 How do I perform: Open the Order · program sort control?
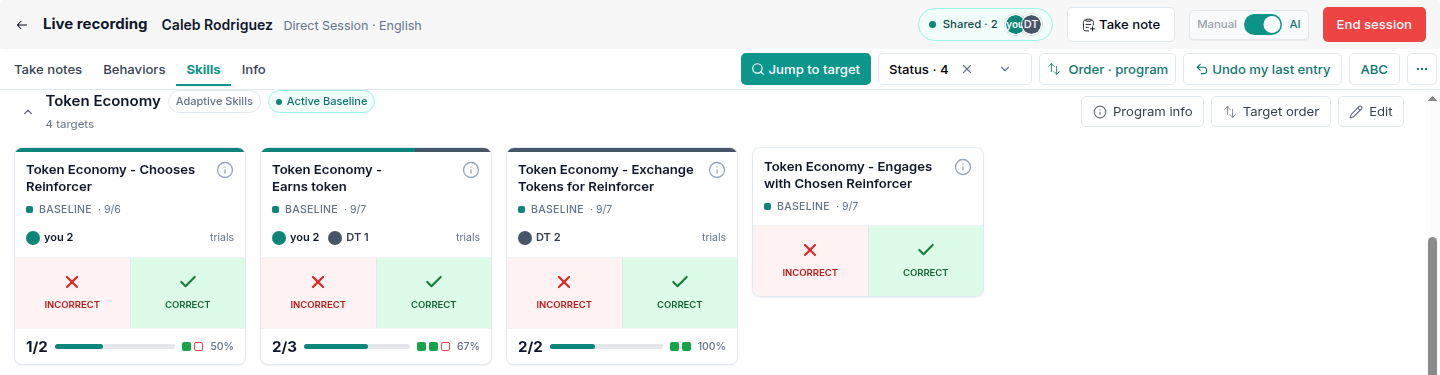coord(1108,70)
